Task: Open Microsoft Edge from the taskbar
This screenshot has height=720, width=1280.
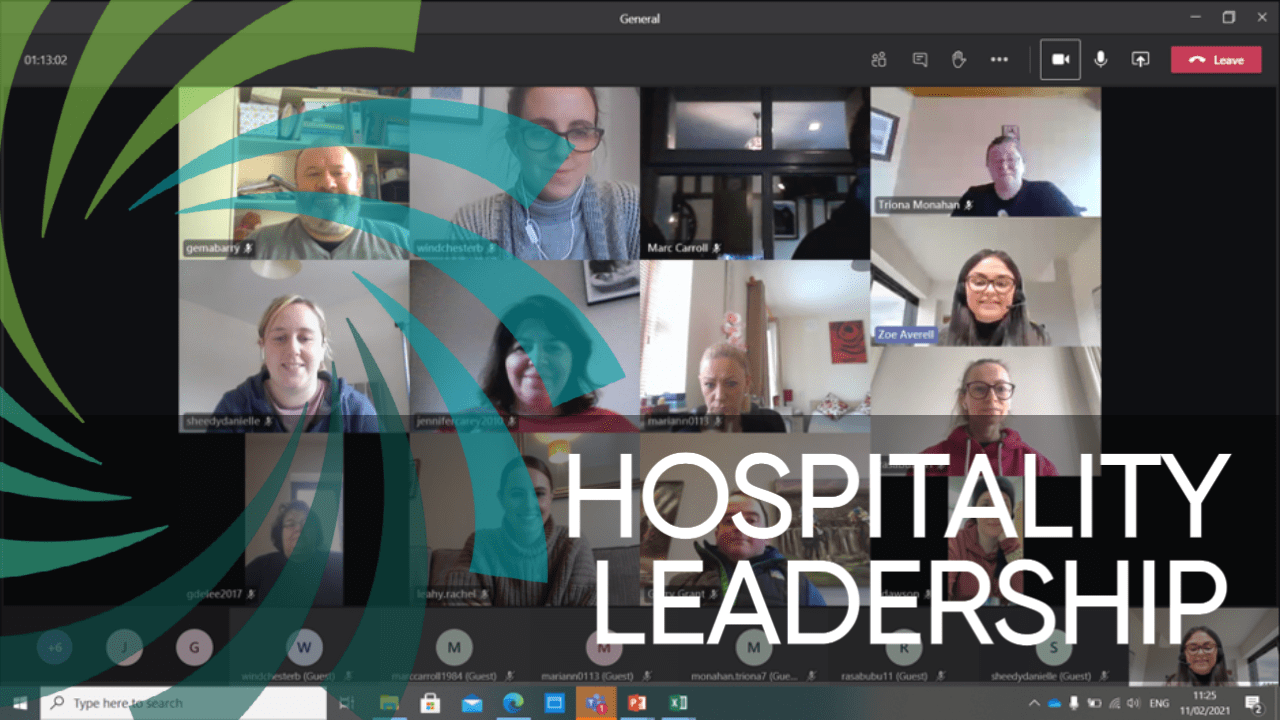Action: click(x=513, y=703)
